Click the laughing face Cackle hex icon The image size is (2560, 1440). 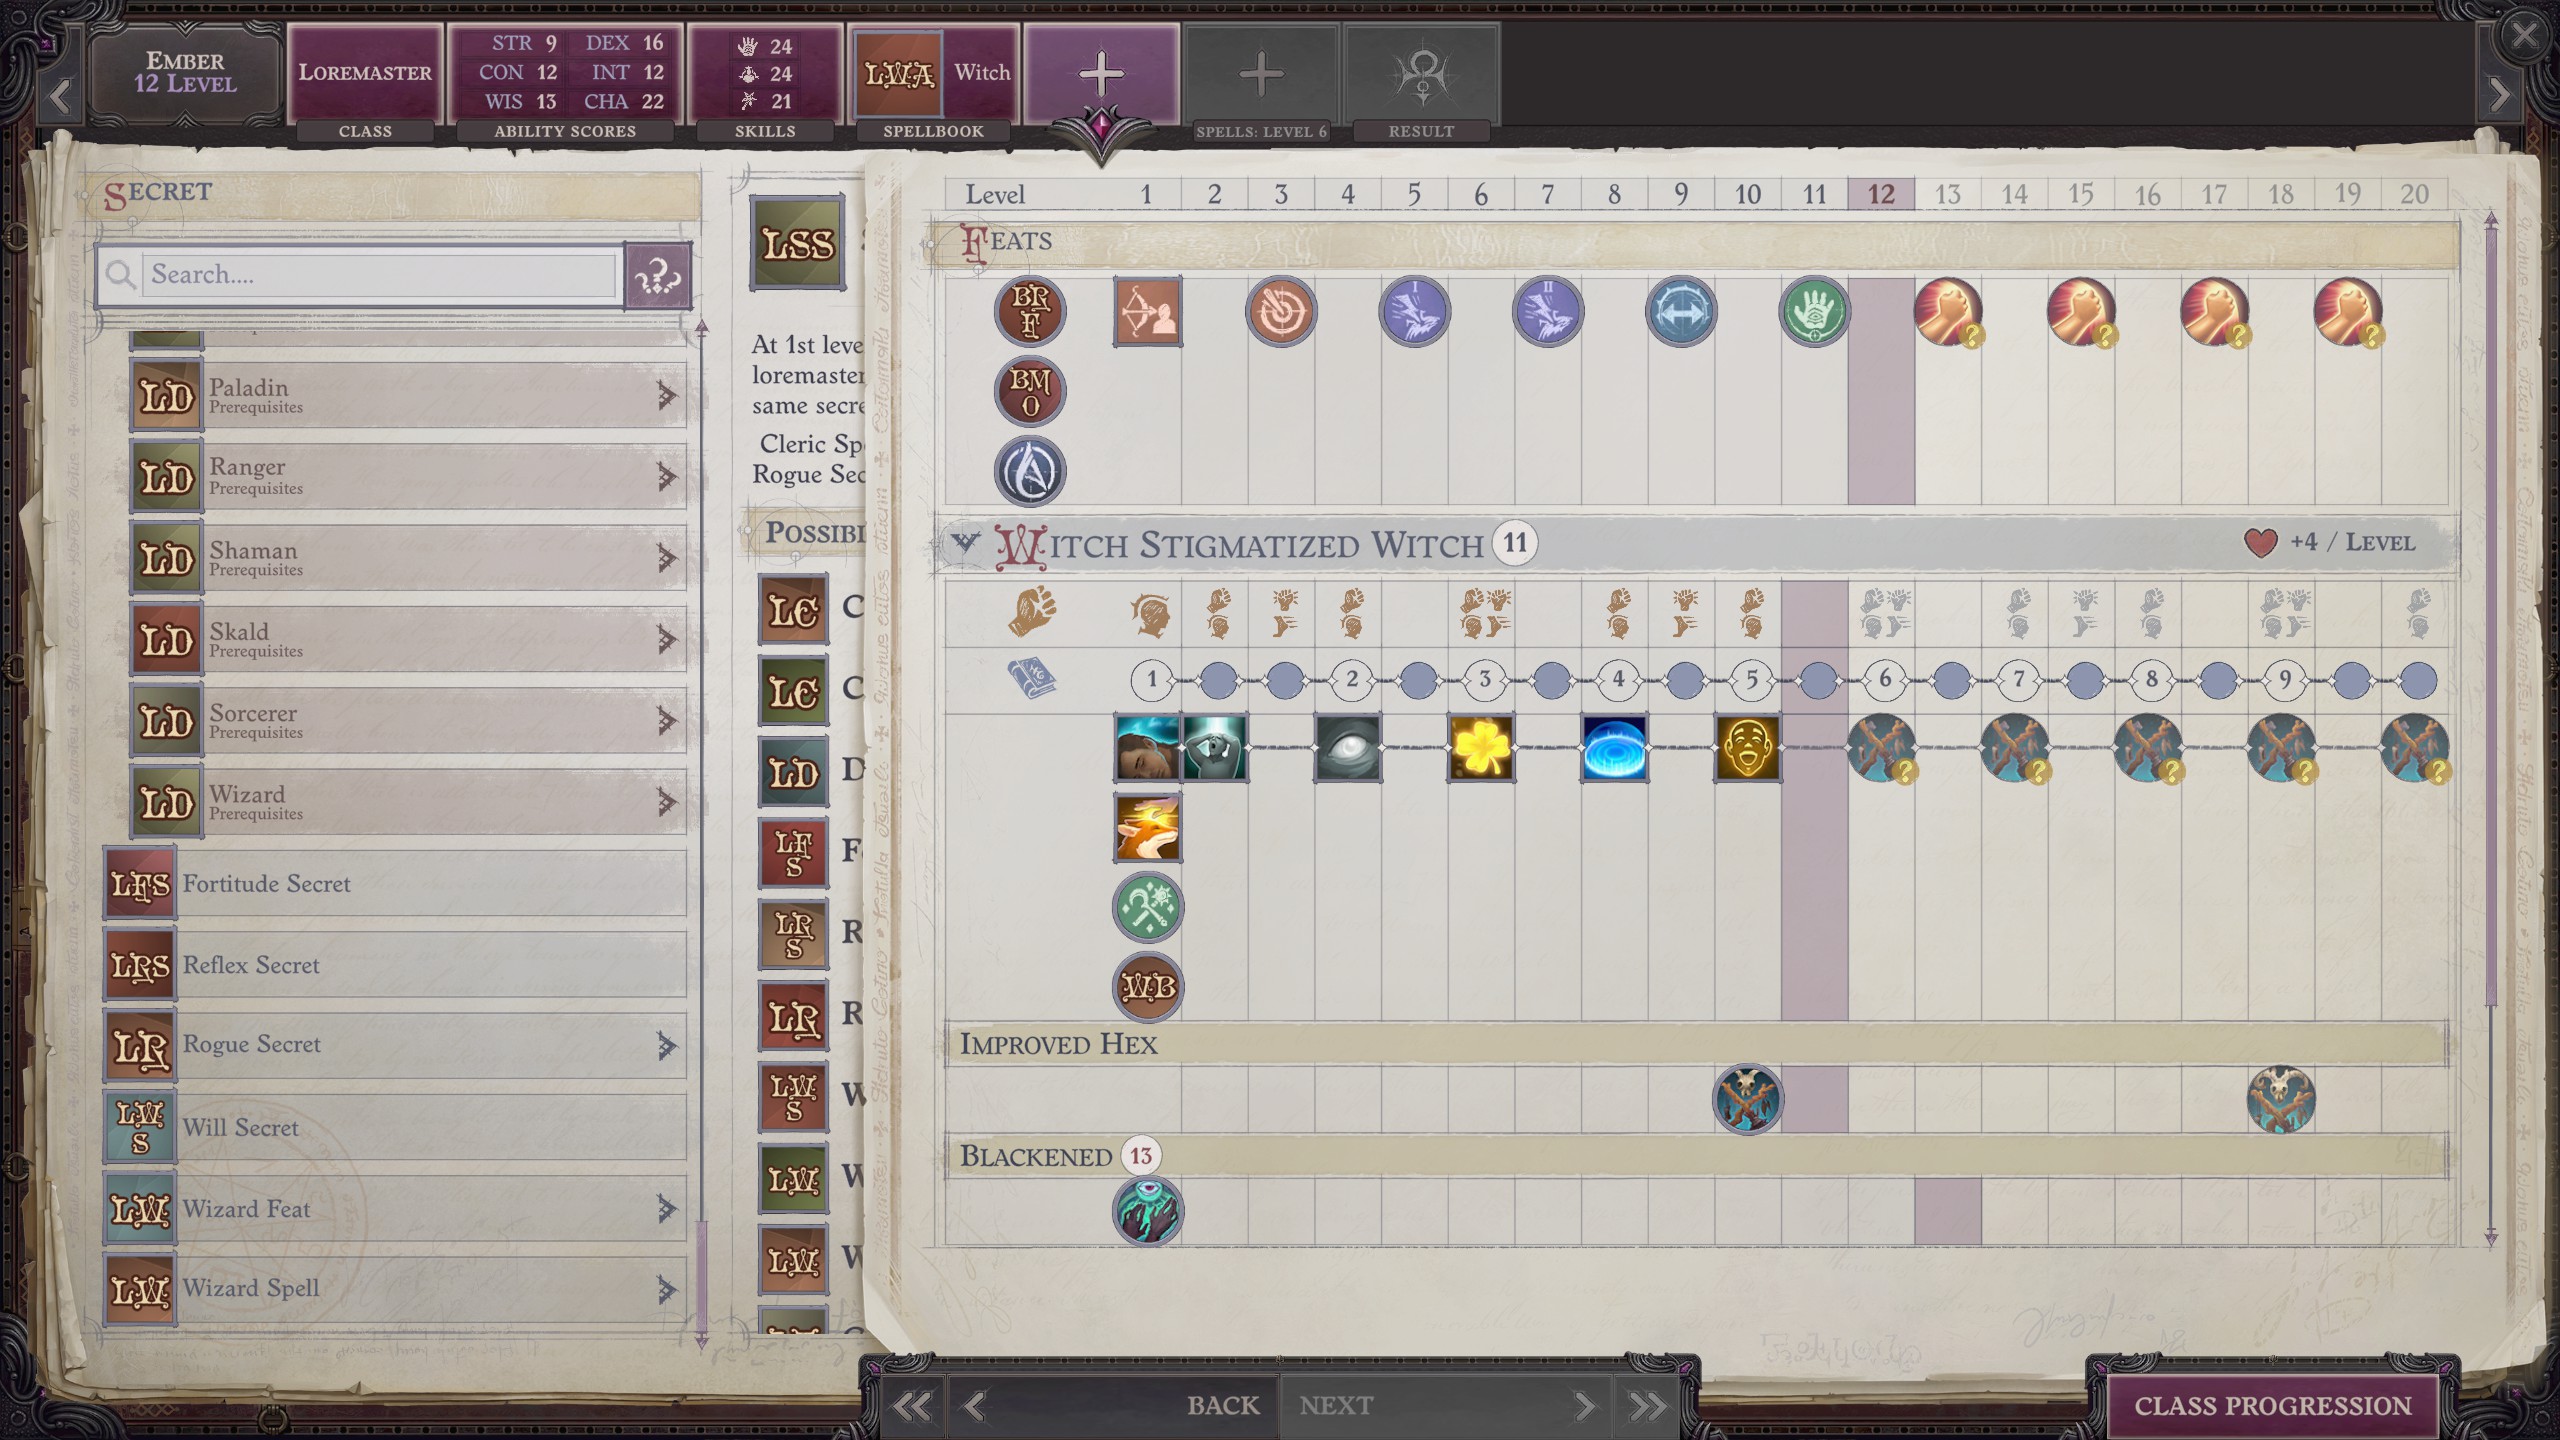point(1747,747)
